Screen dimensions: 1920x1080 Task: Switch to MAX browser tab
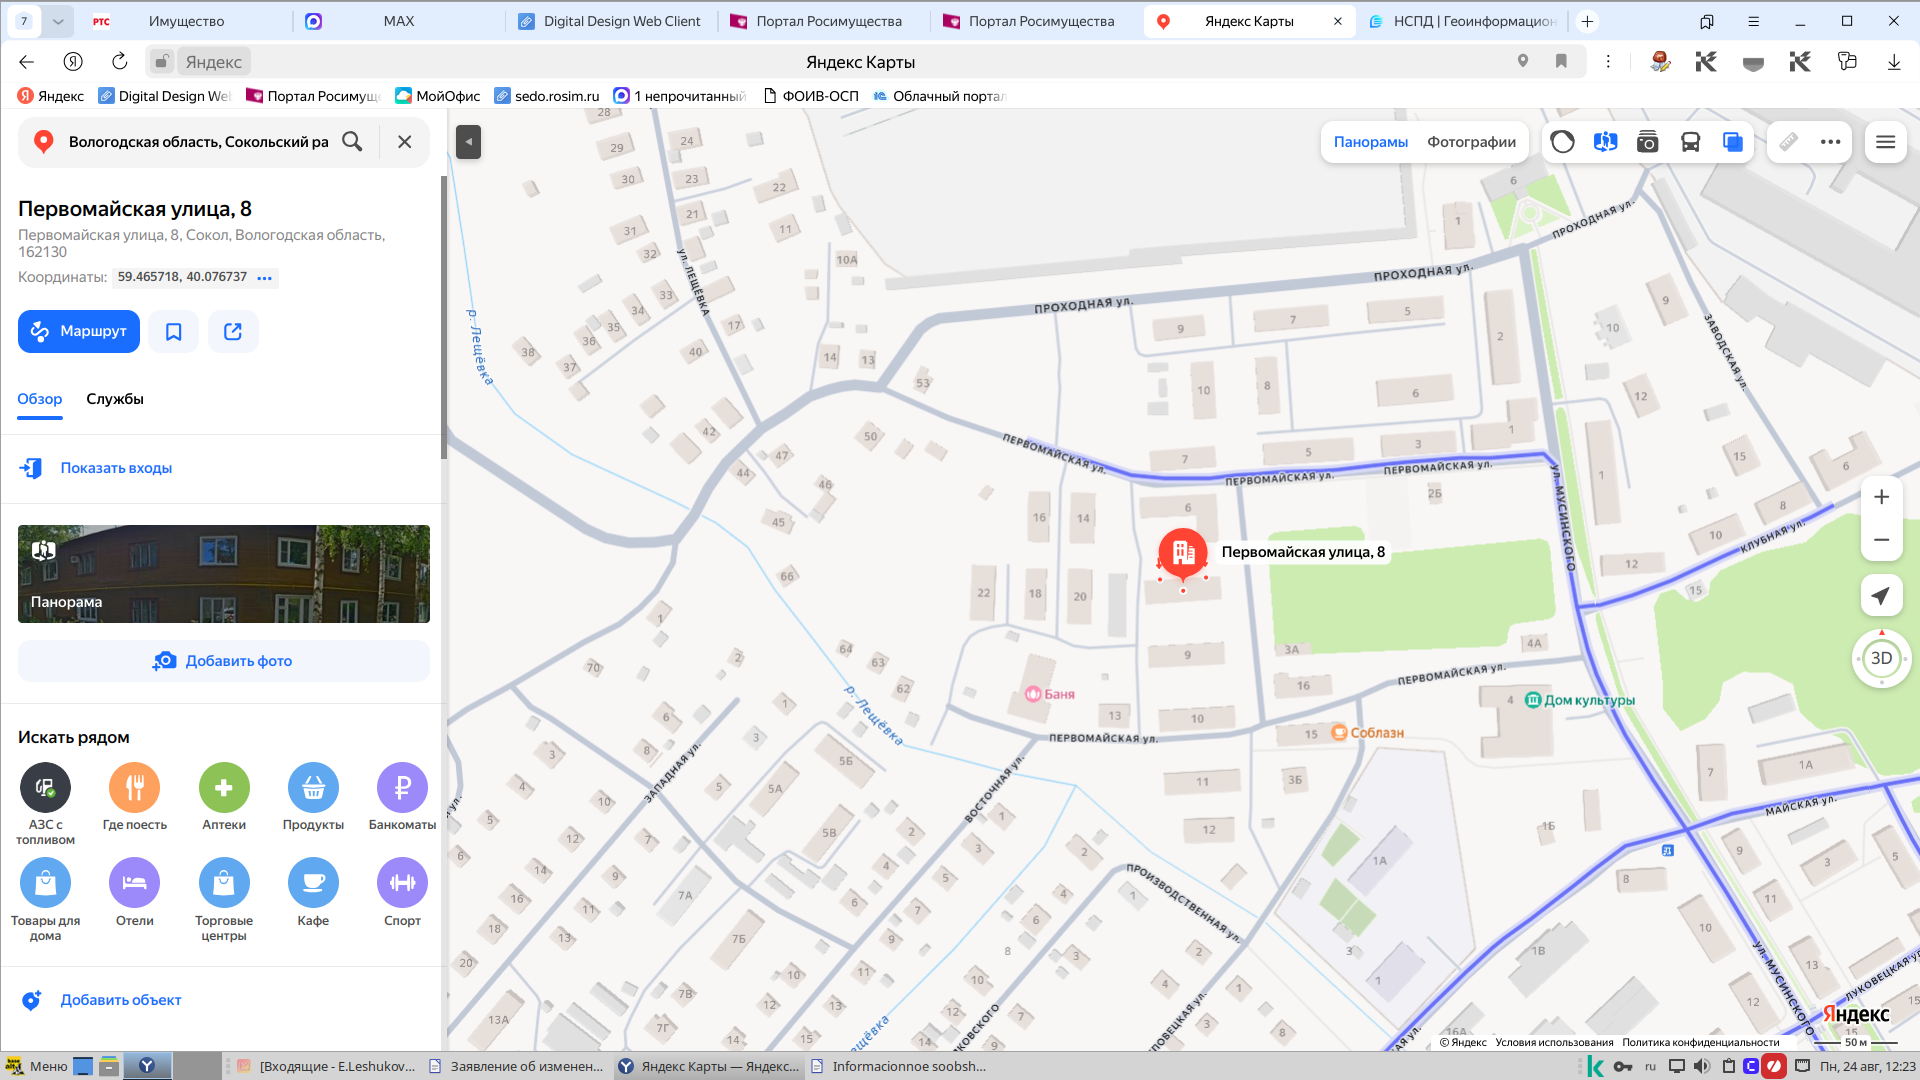coord(398,21)
